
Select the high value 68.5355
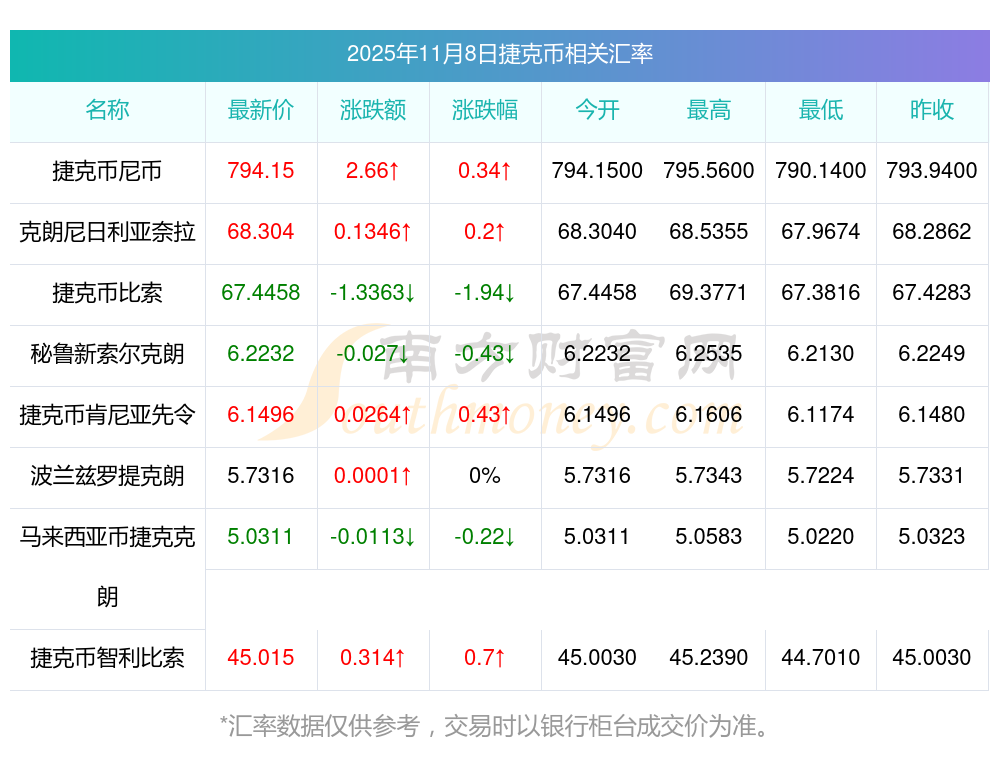click(x=709, y=232)
